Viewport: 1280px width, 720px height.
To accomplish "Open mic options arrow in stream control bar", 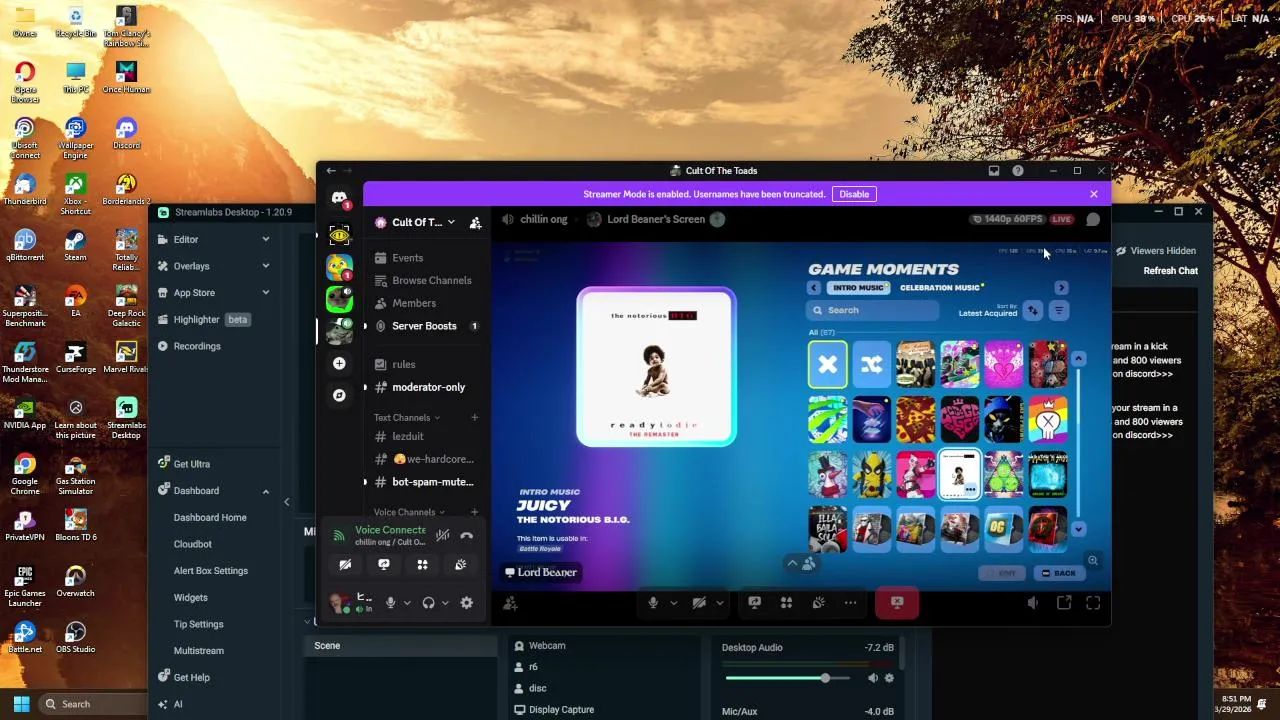I will point(673,603).
